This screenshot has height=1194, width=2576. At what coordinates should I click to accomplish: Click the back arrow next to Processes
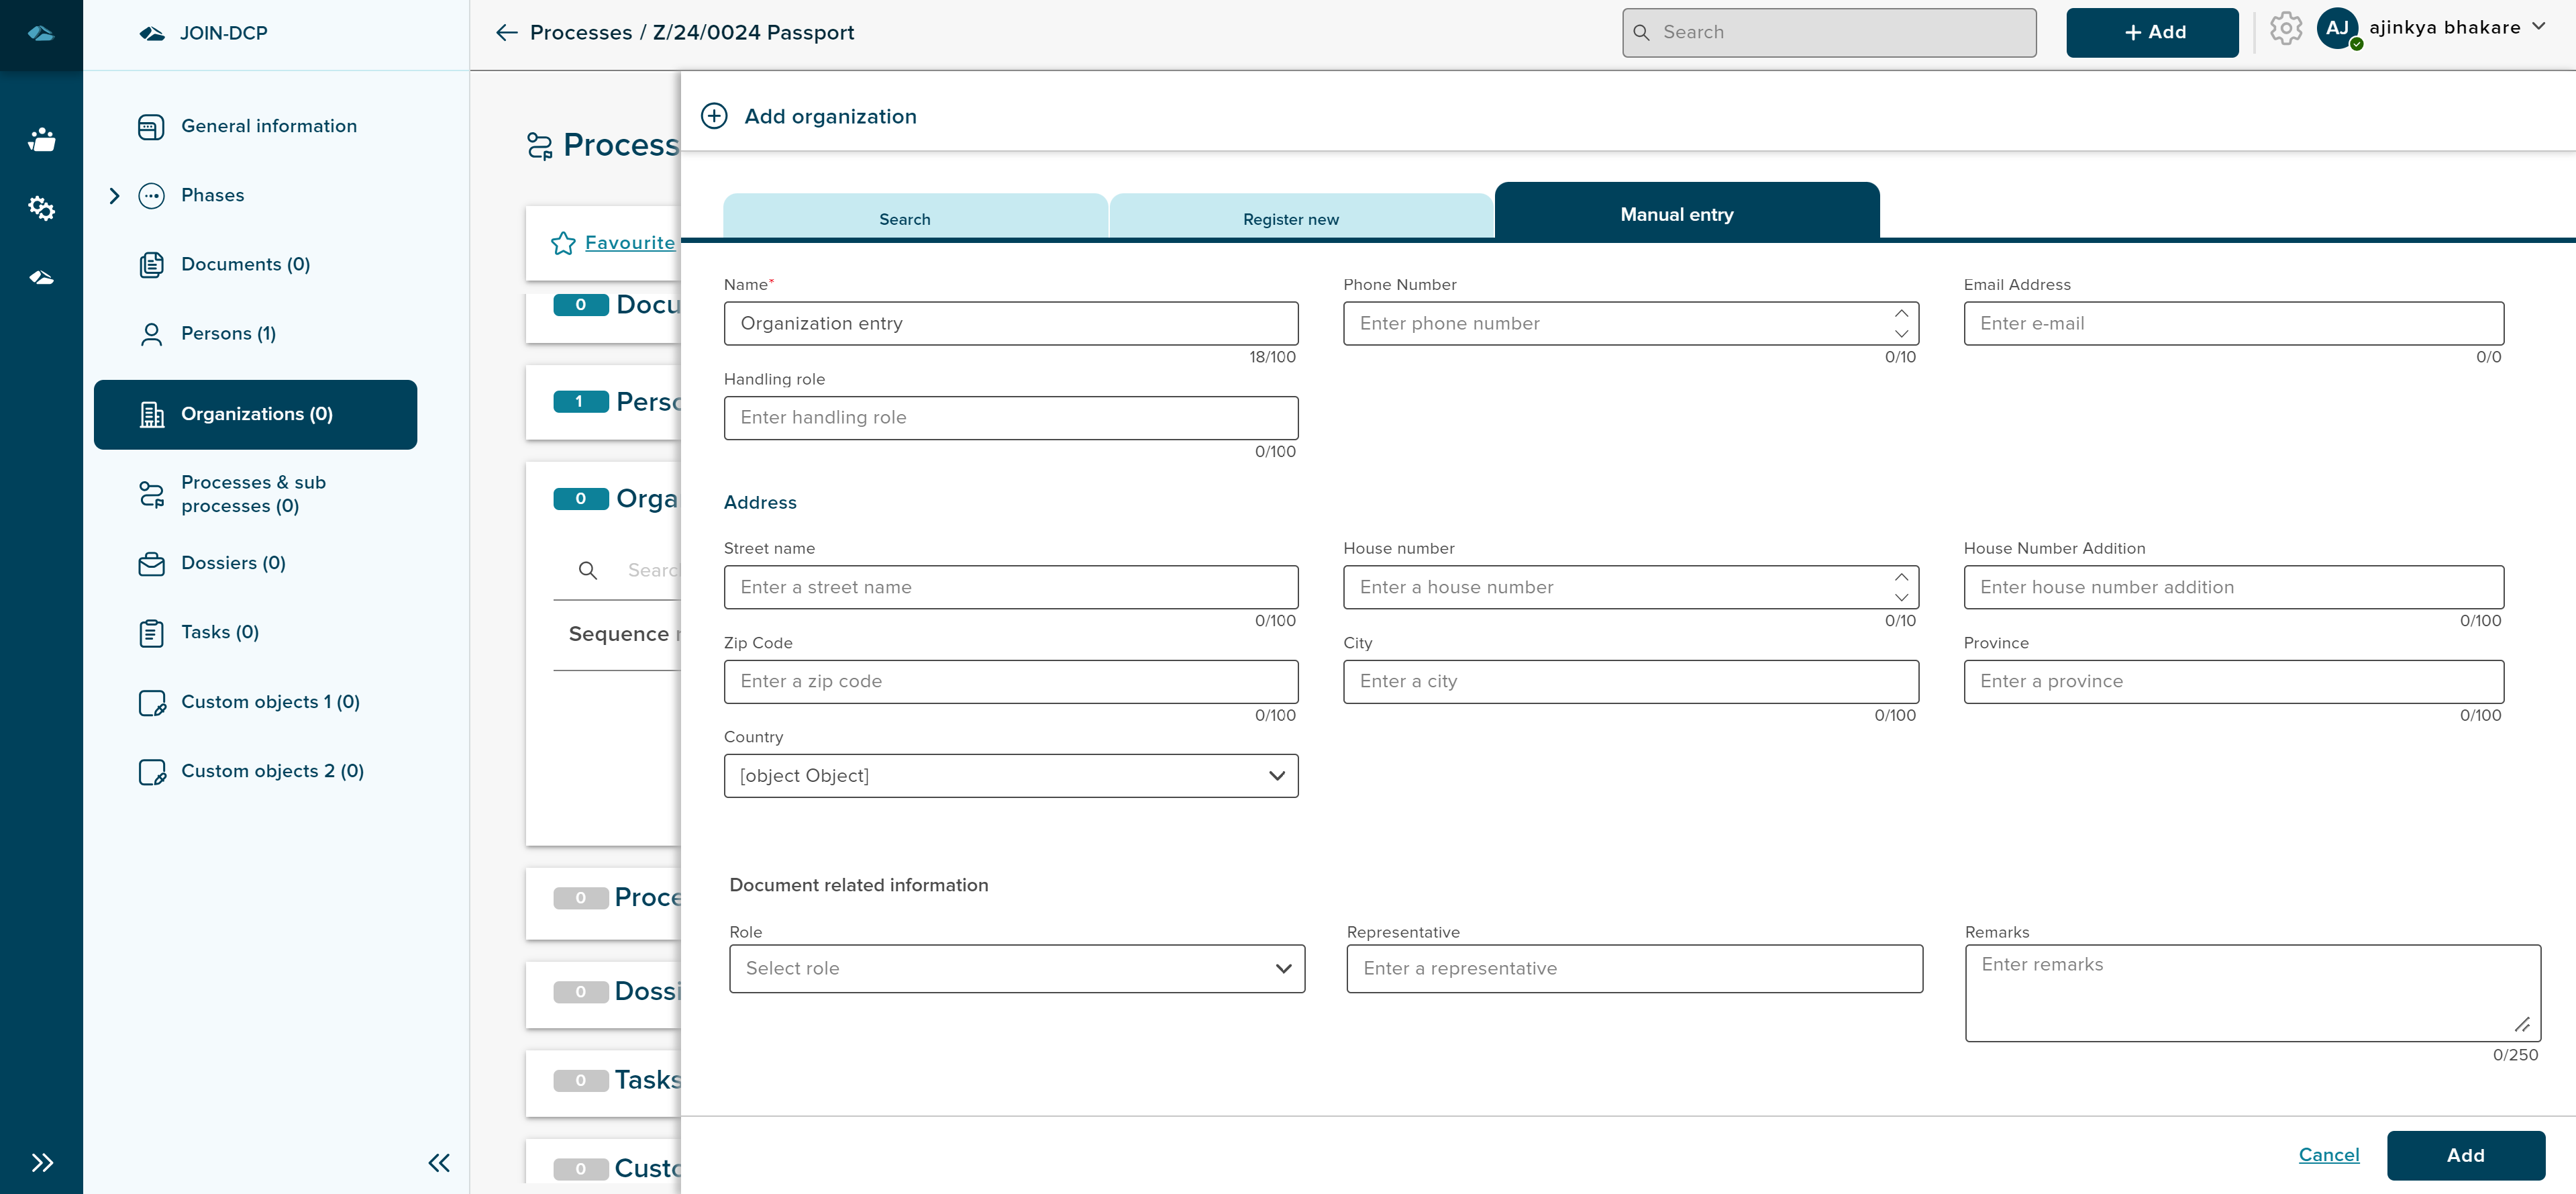[x=507, y=33]
